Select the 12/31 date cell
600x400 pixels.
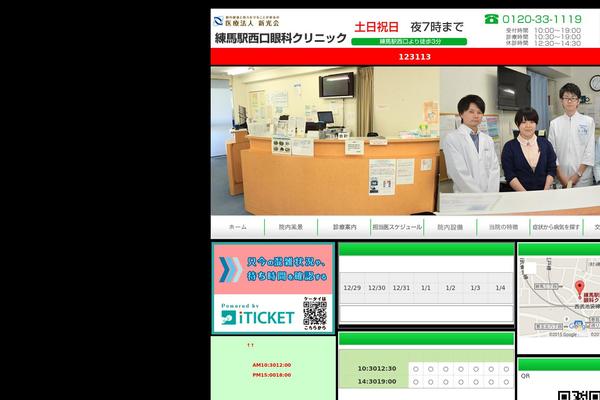tap(401, 288)
